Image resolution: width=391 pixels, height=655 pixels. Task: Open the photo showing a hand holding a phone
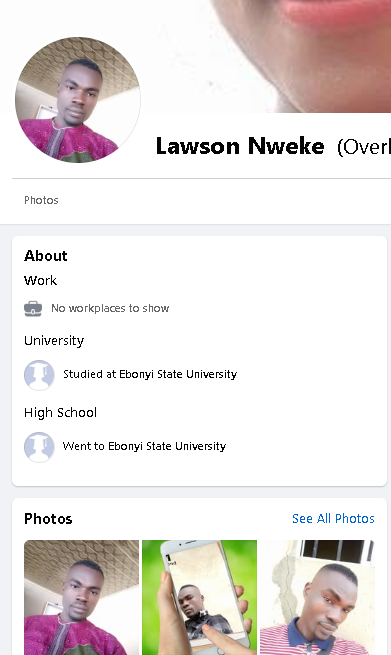pos(200,597)
